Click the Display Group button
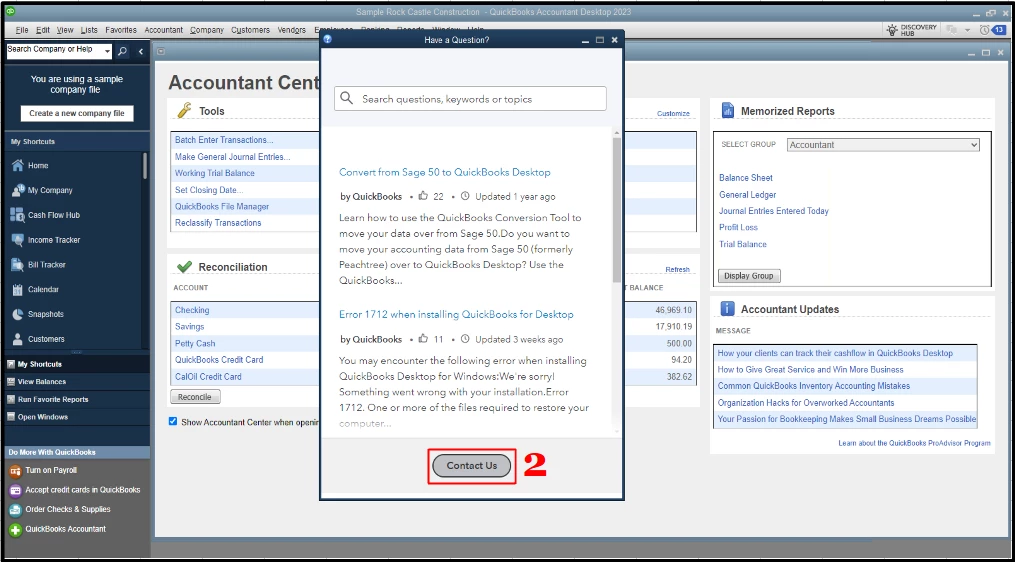The width and height of the screenshot is (1015, 562). [749, 276]
